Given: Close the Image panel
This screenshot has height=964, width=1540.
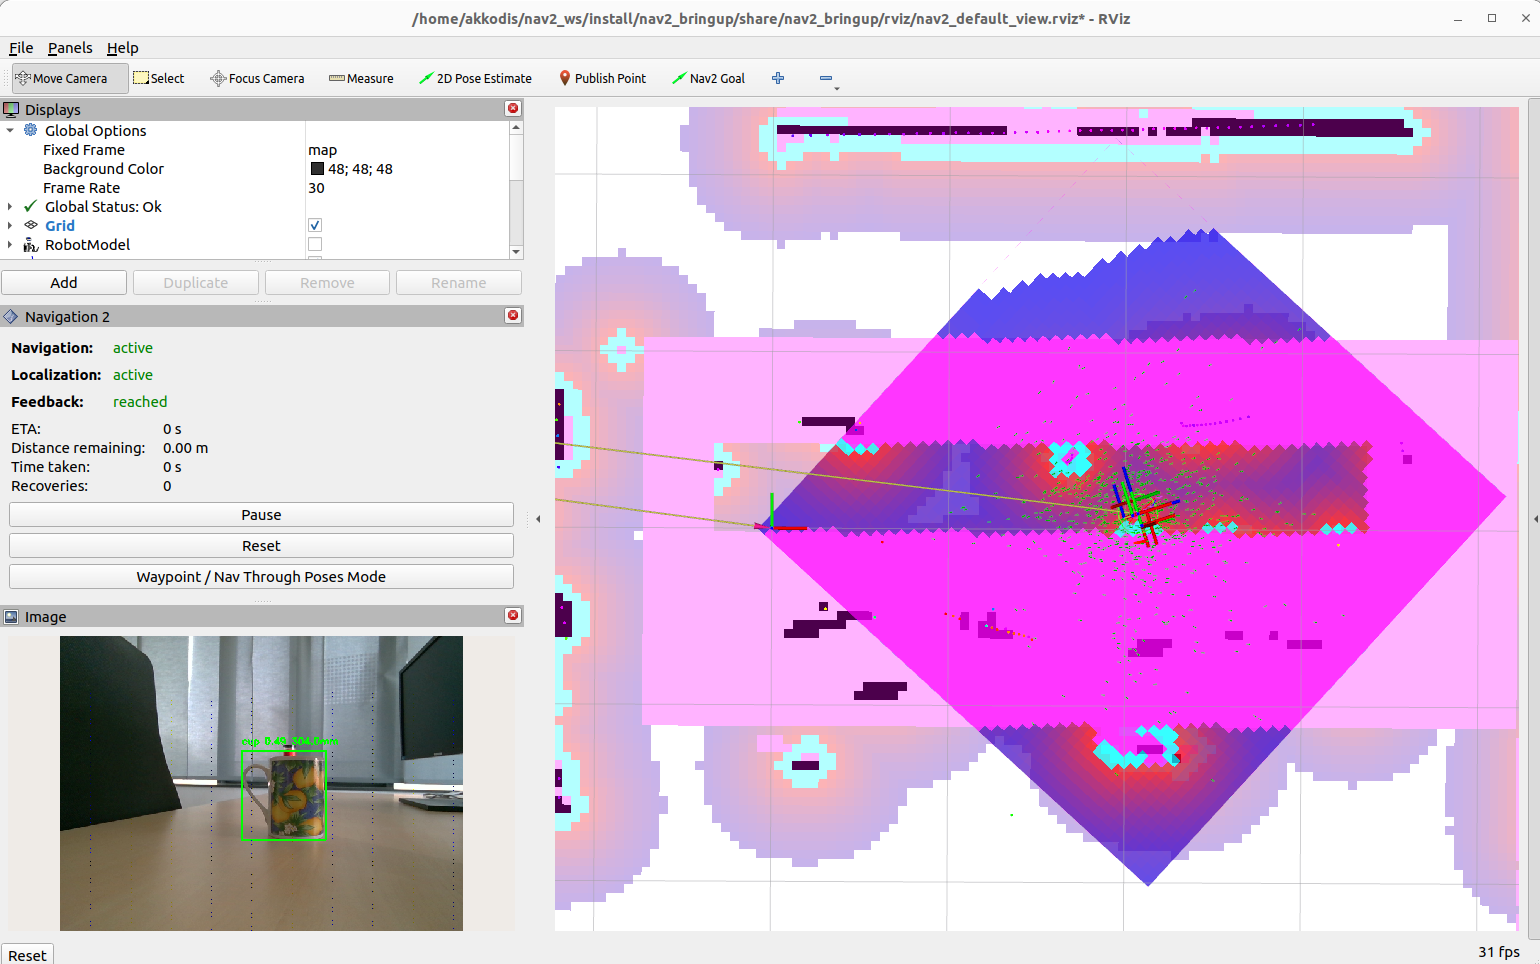Looking at the screenshot, I should 513,615.
